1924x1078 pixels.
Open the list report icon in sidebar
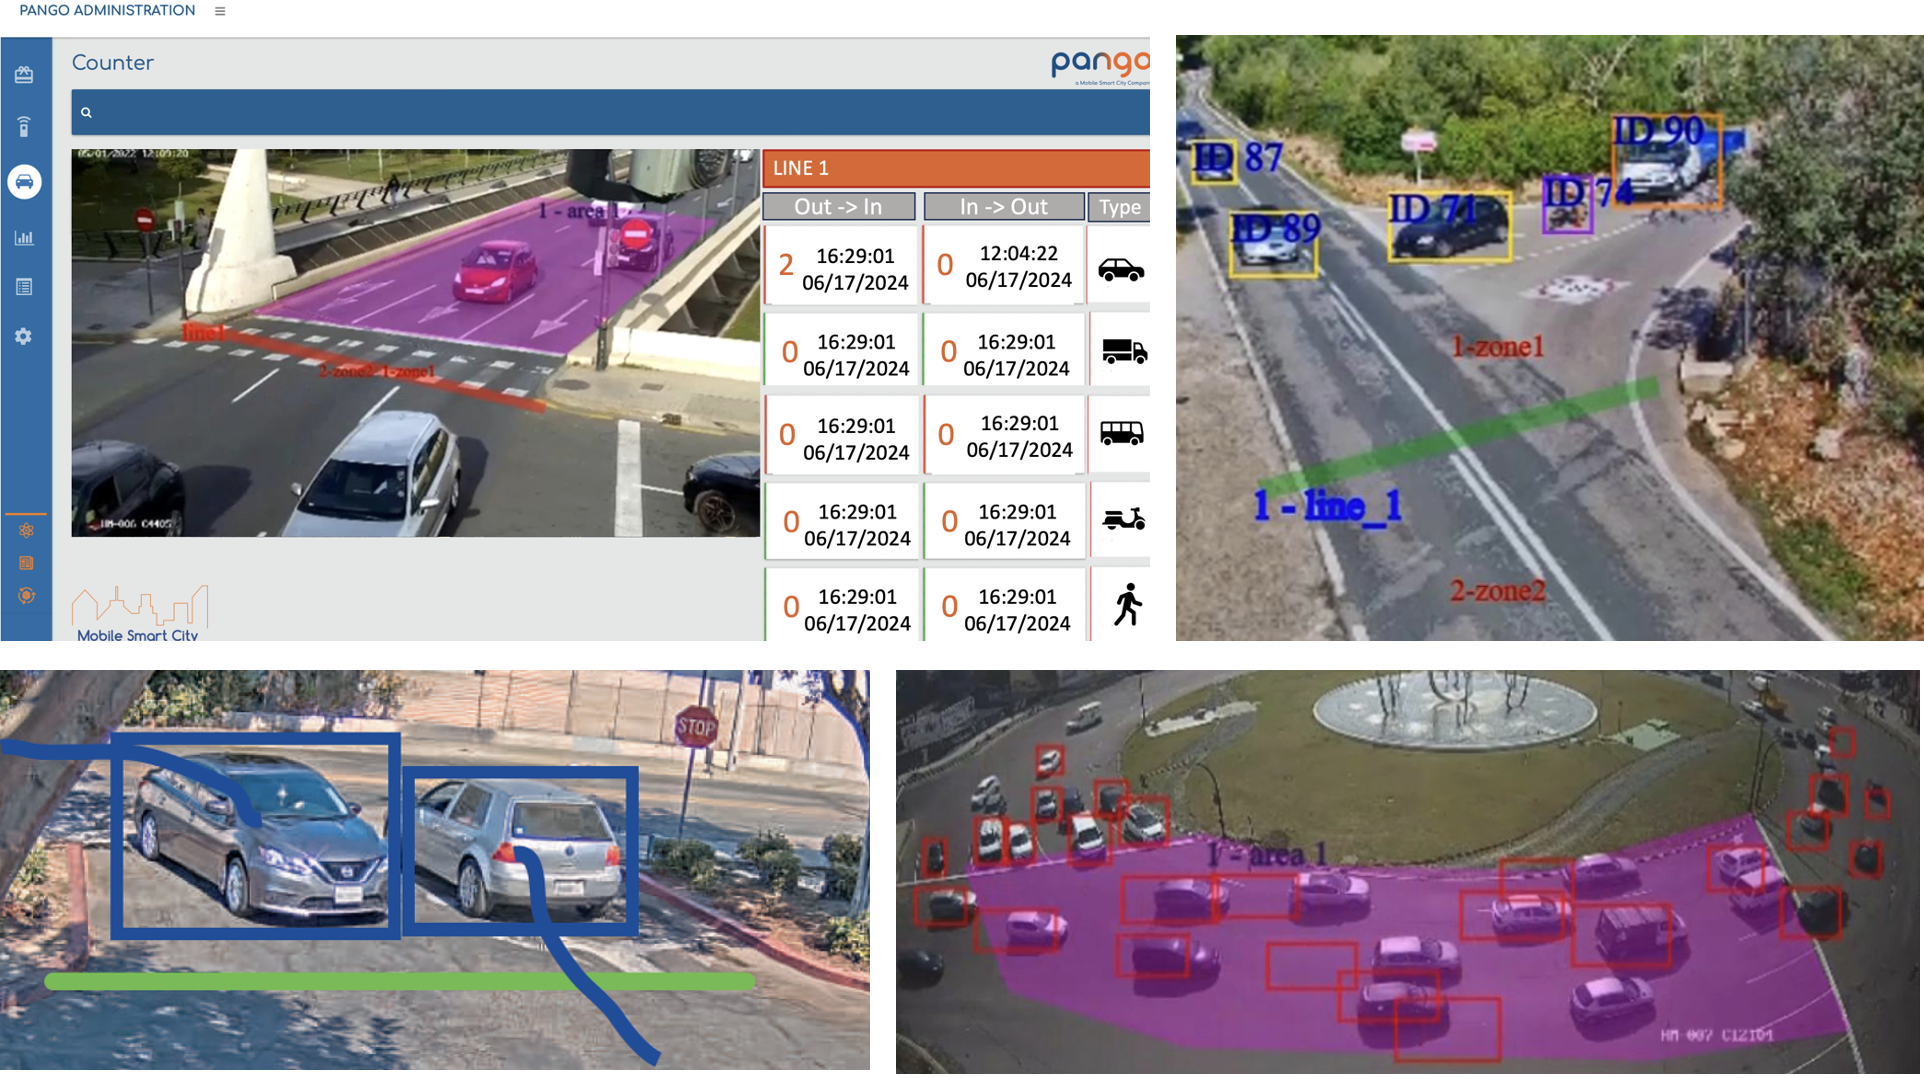24,287
